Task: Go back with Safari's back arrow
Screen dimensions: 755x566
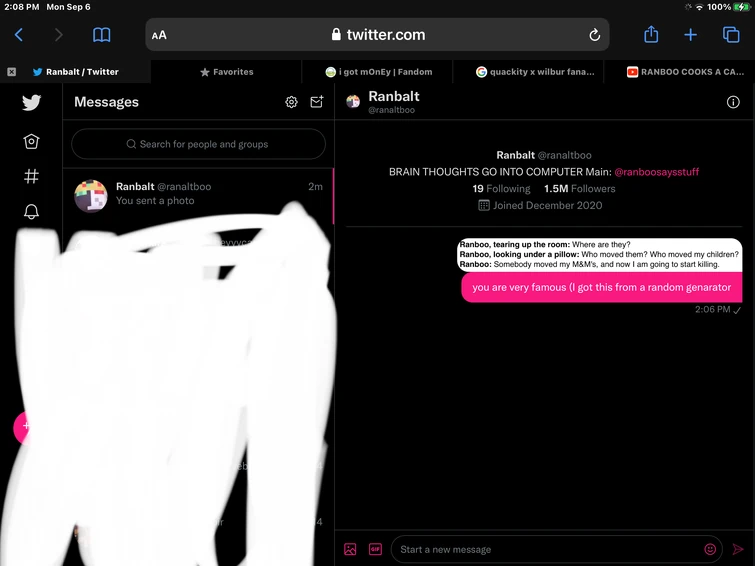Action: (x=19, y=35)
